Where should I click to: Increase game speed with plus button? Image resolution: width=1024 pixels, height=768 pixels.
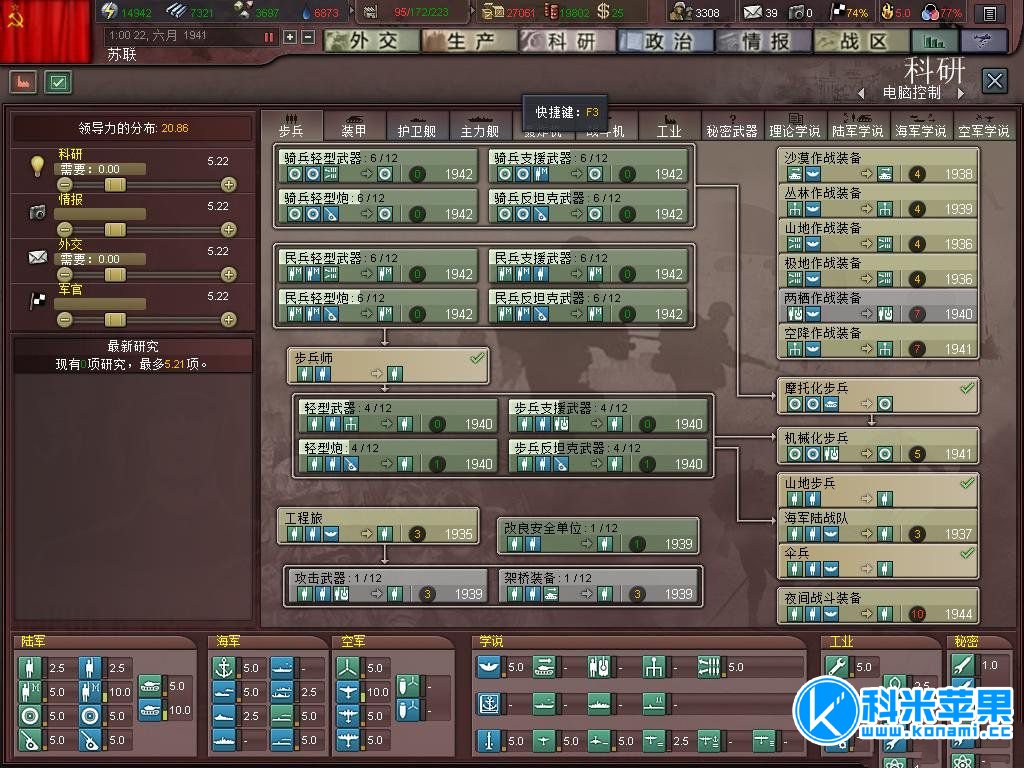tap(290, 37)
